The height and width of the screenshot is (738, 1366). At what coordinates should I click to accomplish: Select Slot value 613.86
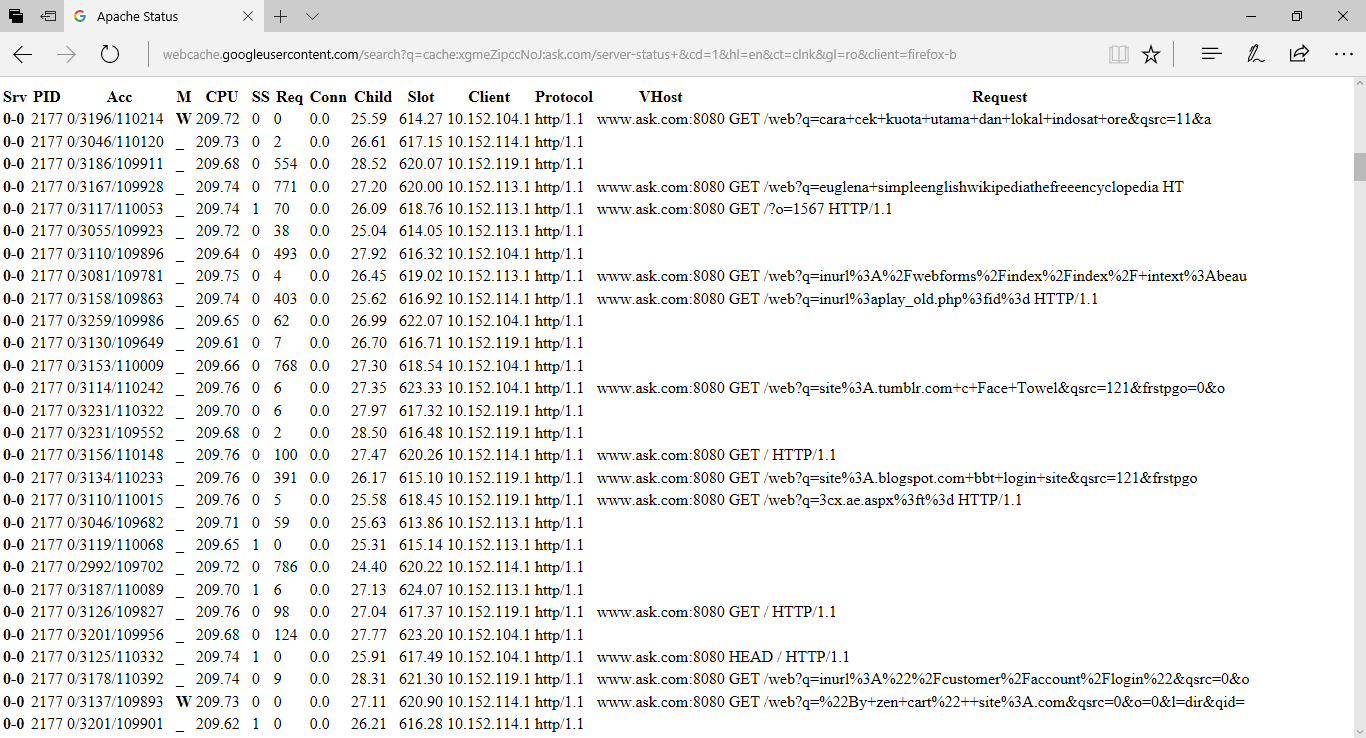click(x=420, y=523)
